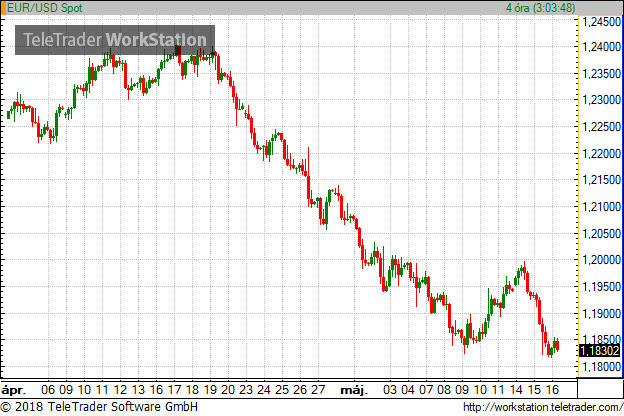
Task: Click the 1,21000 price axis label
Action: (x=601, y=207)
